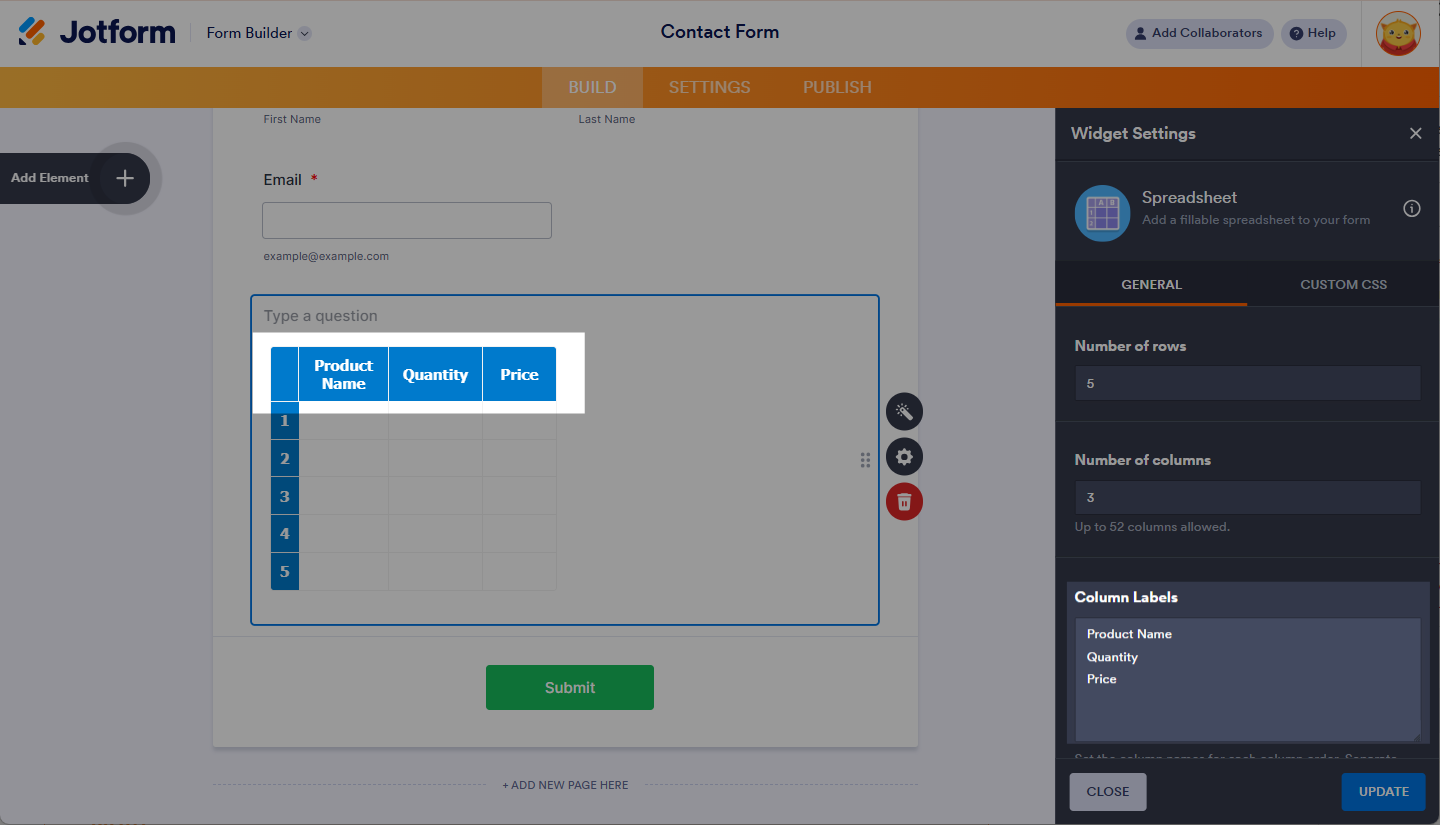Switch to the SETTINGS tab
The image size is (1440, 825).
coord(709,87)
